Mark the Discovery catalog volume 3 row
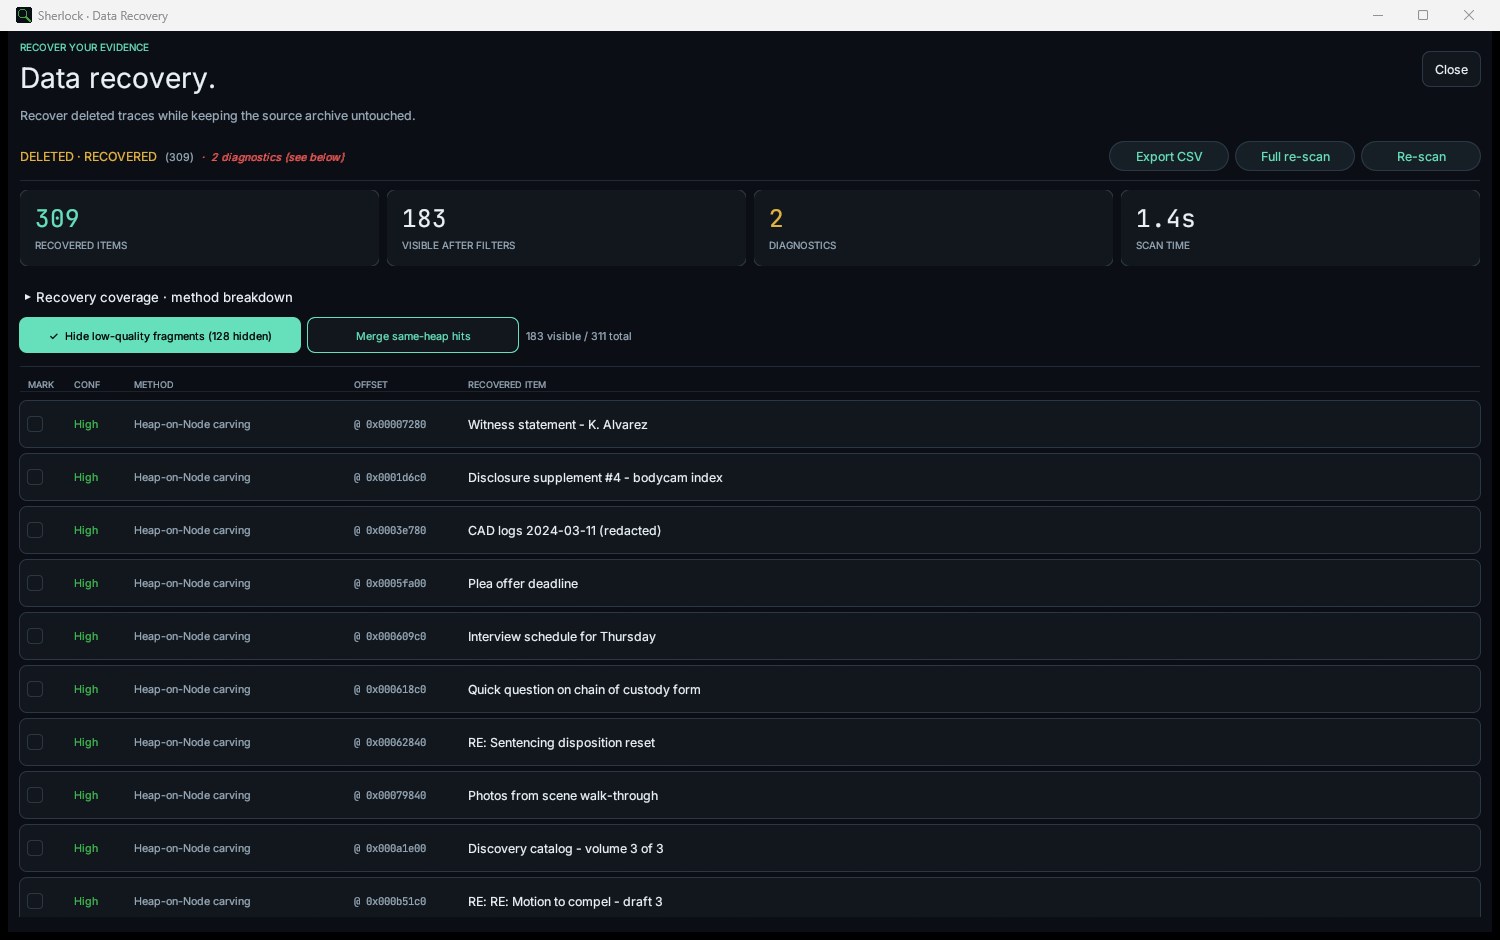1500x940 pixels. pos(35,848)
